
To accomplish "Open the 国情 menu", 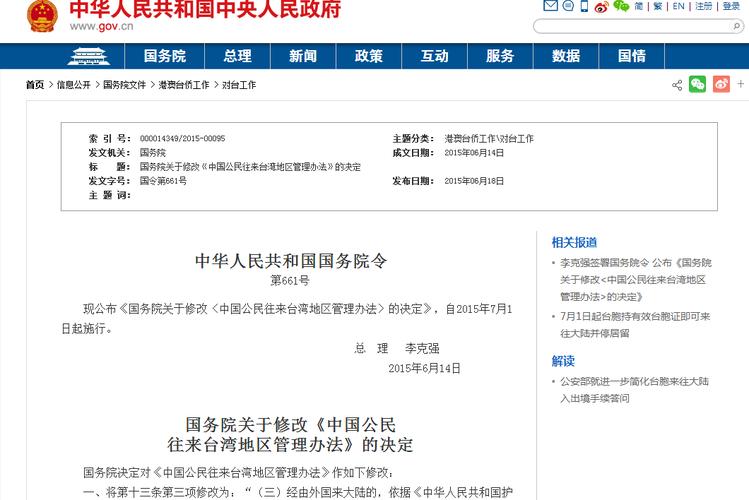I will (631, 56).
